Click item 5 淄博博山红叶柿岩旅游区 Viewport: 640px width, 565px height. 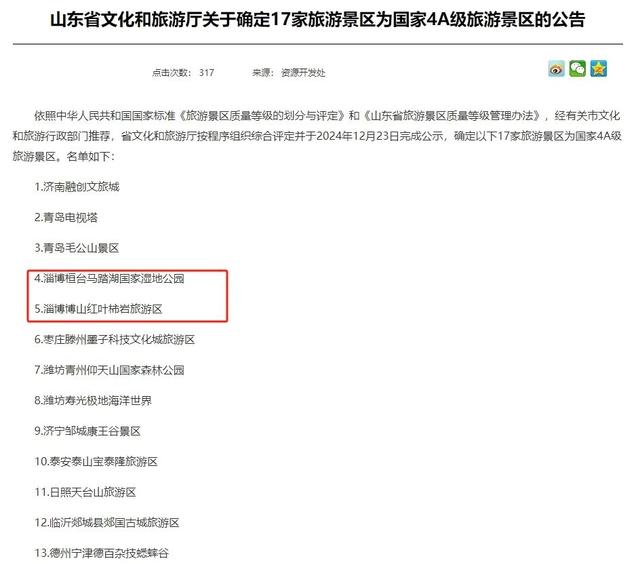pos(98,309)
